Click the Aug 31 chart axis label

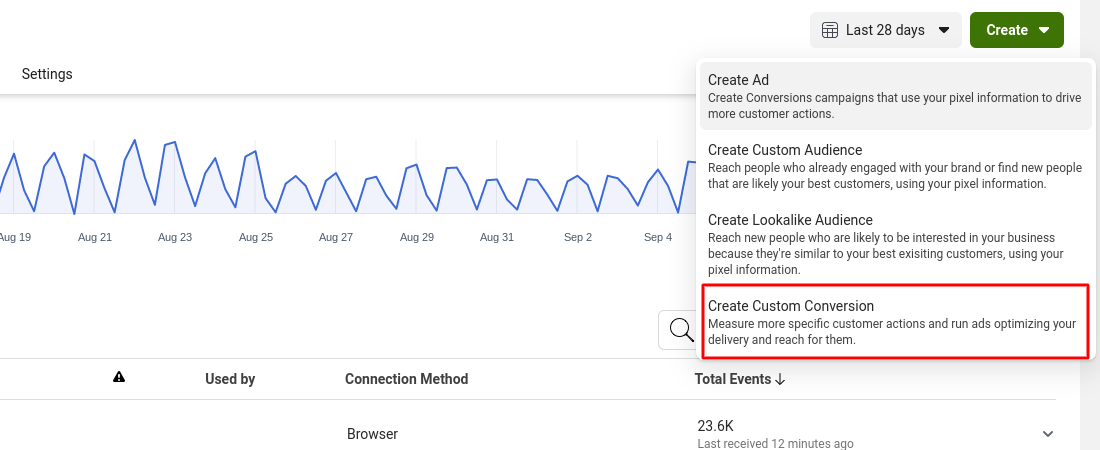click(x=497, y=237)
